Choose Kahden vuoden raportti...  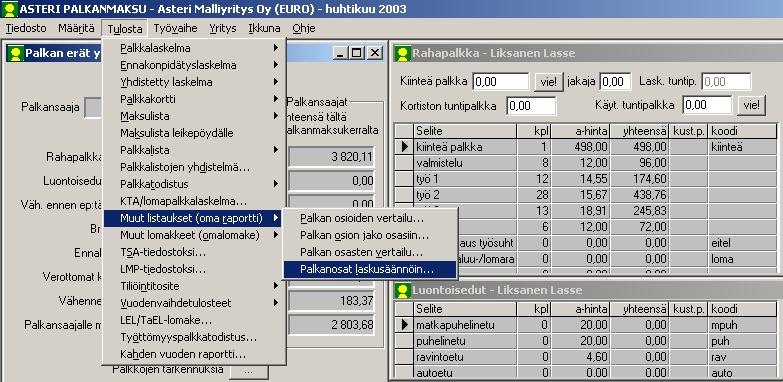point(193,355)
